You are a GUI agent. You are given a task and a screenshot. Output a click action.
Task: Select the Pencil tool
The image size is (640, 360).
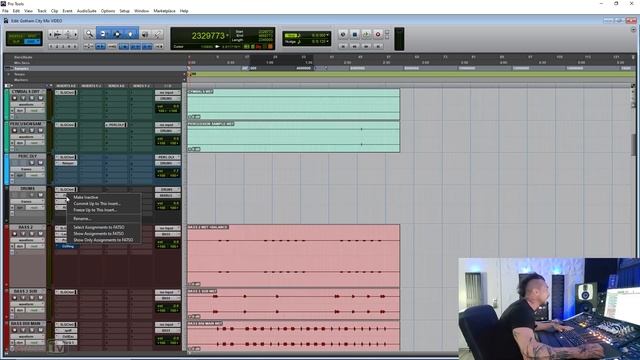point(157,35)
